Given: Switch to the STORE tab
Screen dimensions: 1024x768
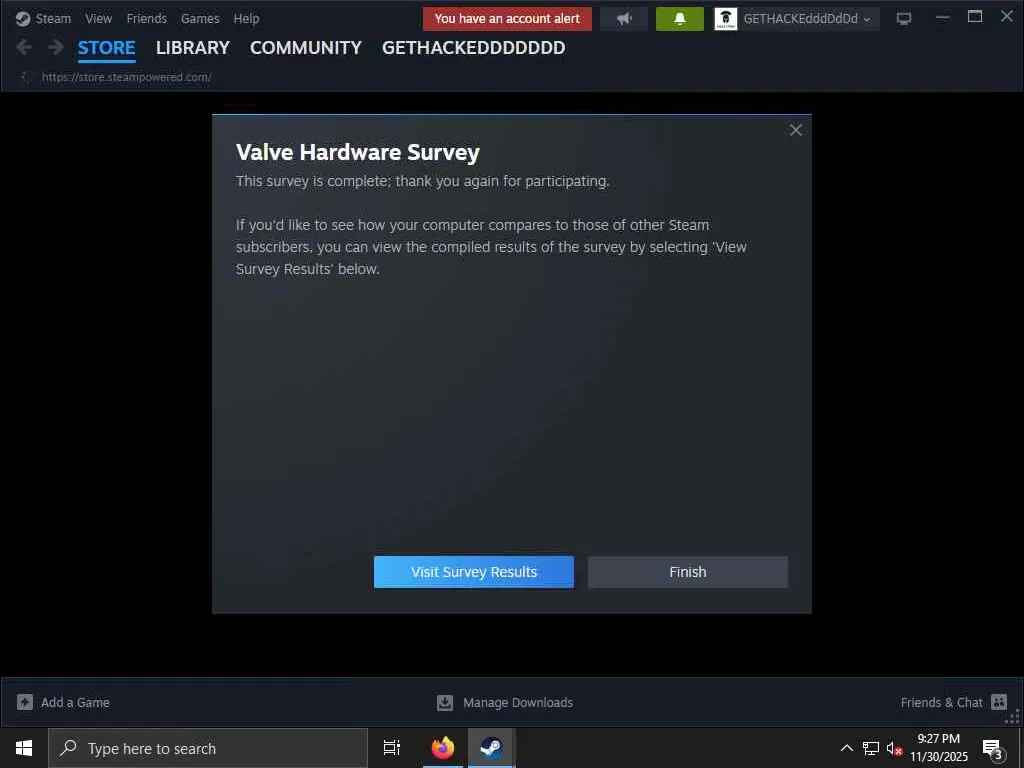Looking at the screenshot, I should coord(106,48).
